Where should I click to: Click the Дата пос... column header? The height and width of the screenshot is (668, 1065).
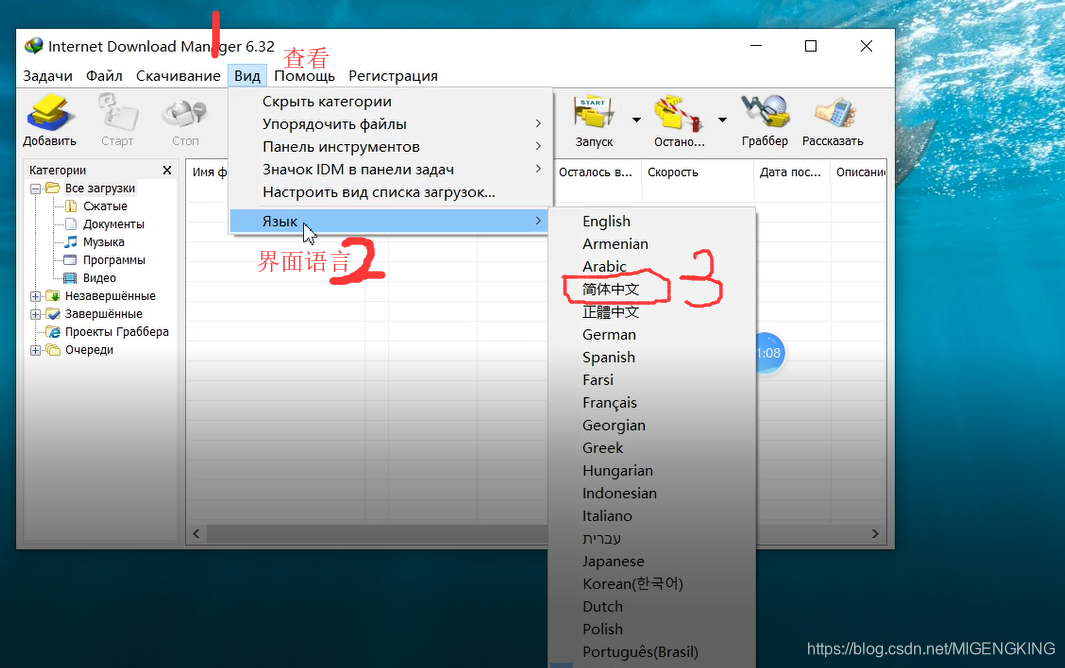[x=792, y=173]
